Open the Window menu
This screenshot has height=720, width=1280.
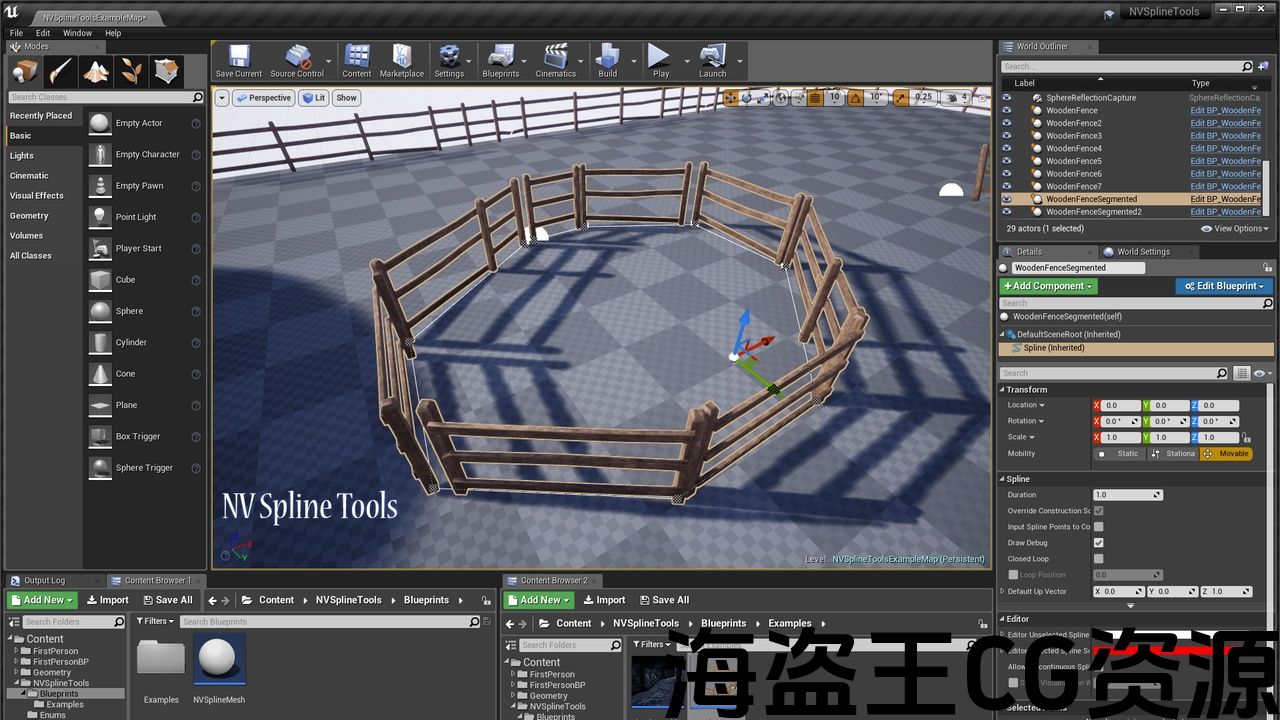77,33
